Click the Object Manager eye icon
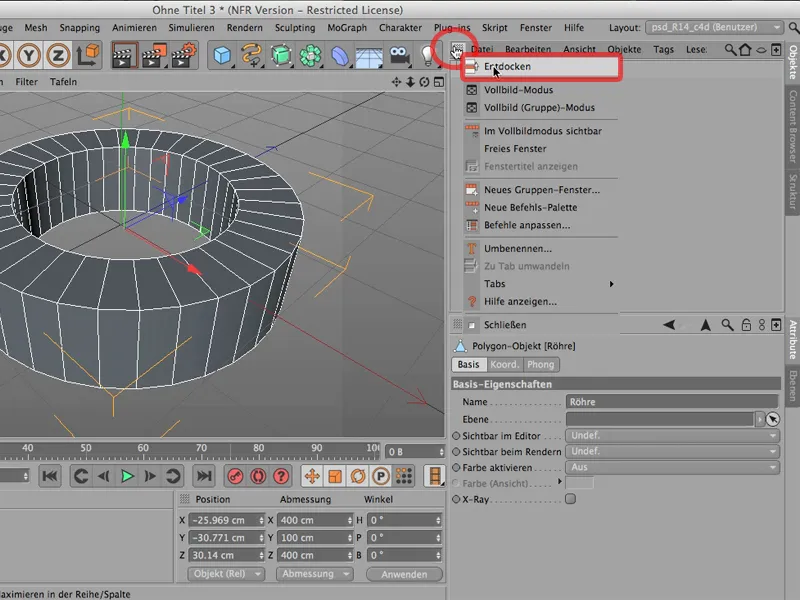Image resolution: width=800 pixels, height=600 pixels. [x=761, y=50]
